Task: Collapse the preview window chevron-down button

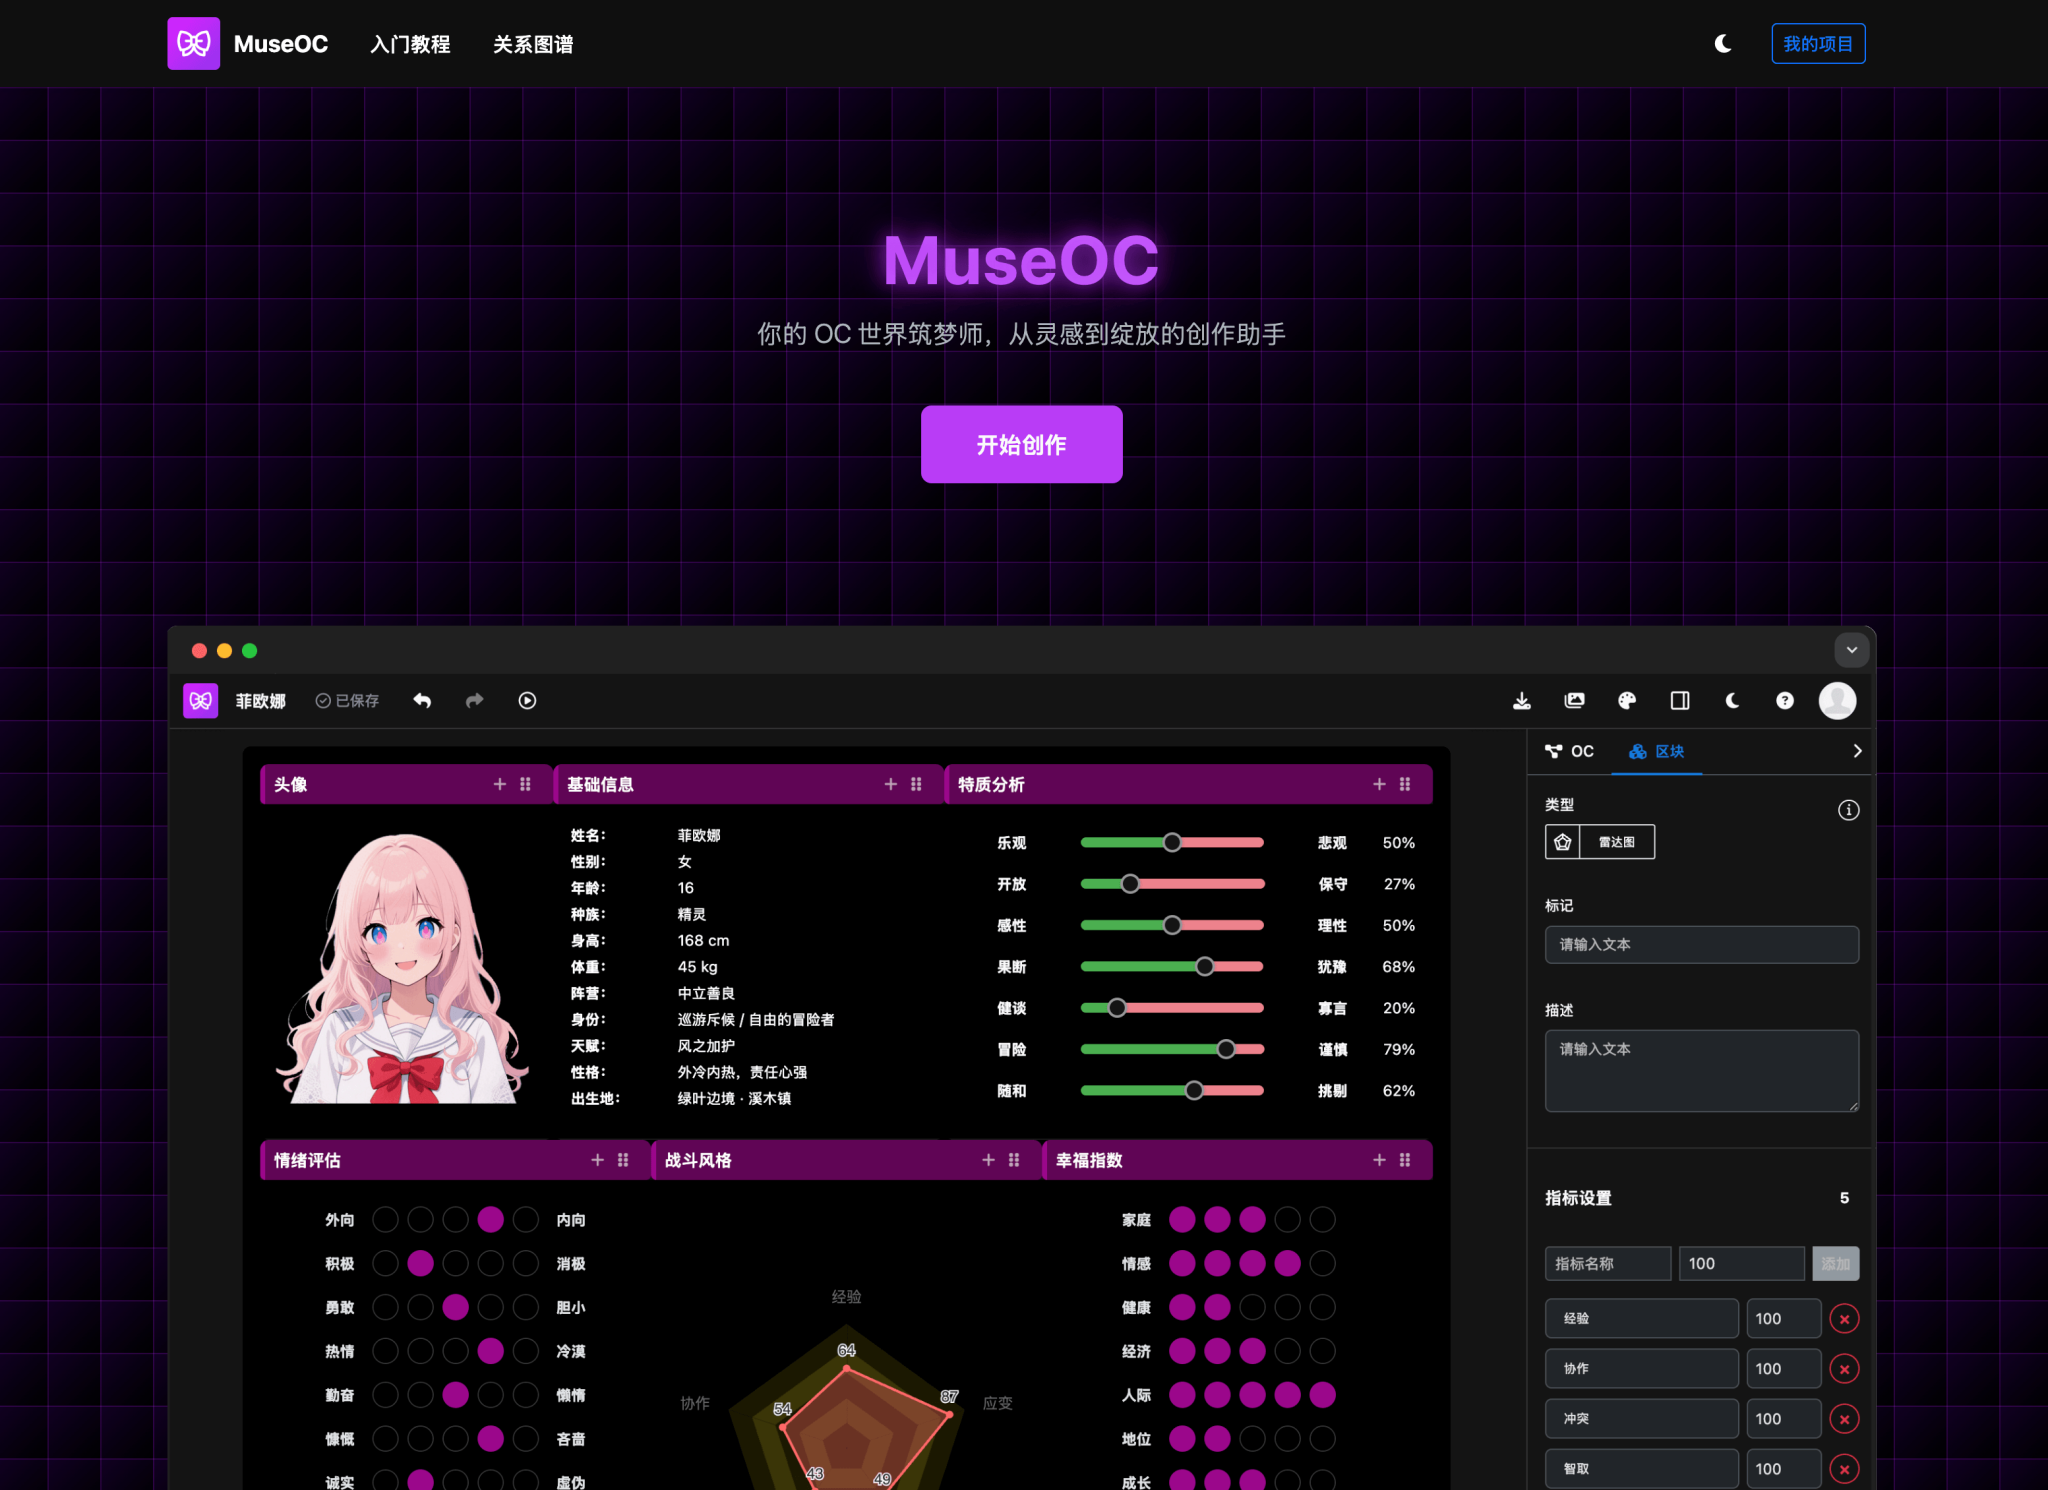Action: tap(1851, 650)
